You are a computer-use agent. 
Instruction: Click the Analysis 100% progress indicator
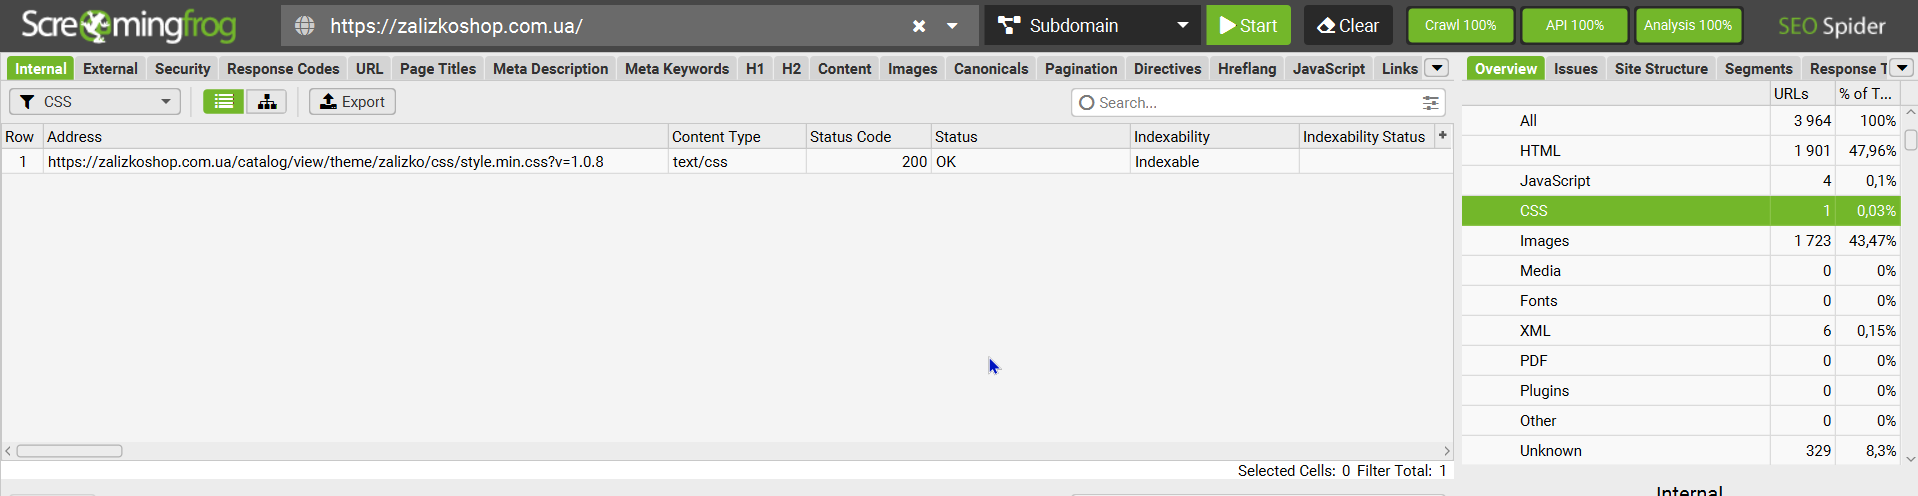1688,25
